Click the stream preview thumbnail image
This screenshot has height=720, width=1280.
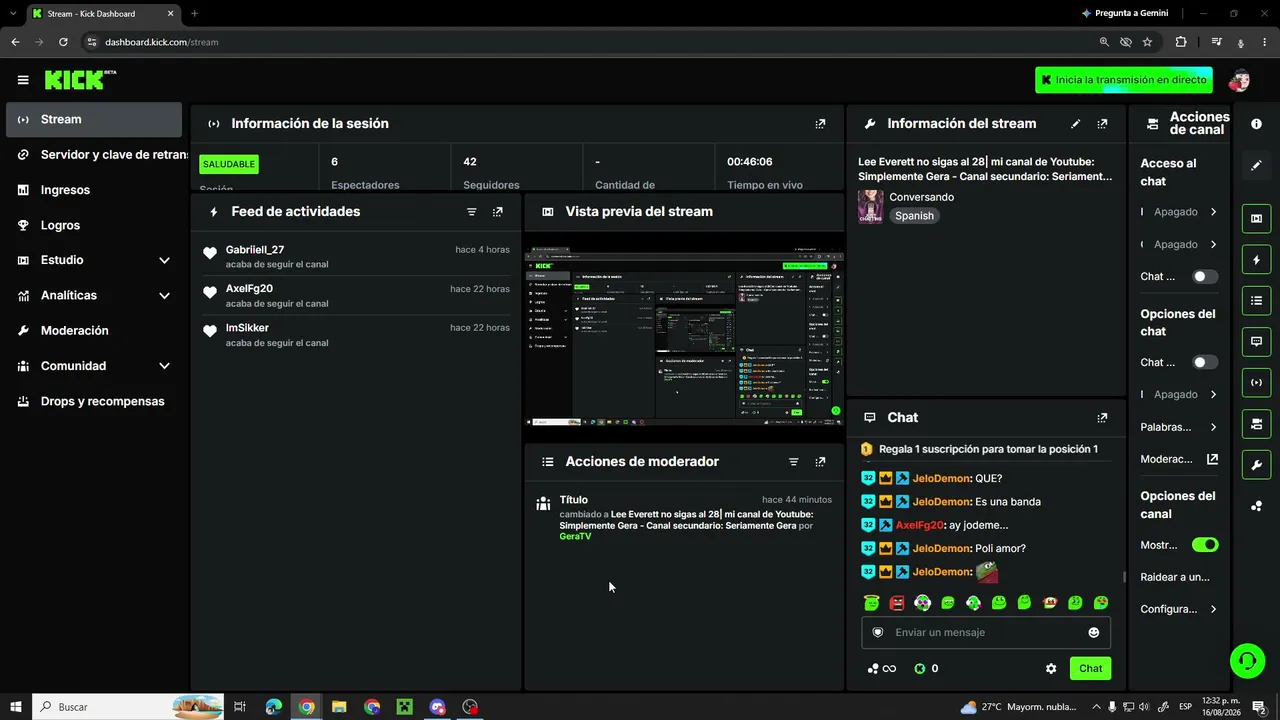point(684,336)
